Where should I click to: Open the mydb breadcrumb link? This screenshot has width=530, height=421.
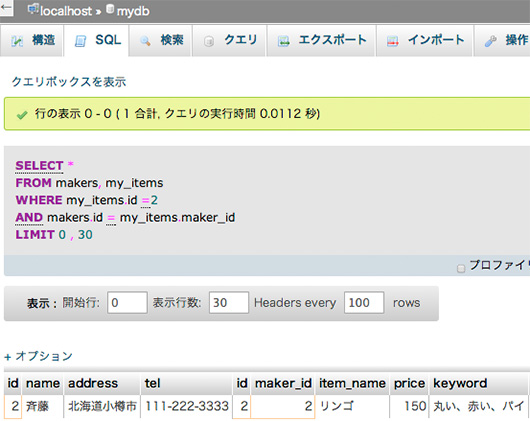click(133, 11)
